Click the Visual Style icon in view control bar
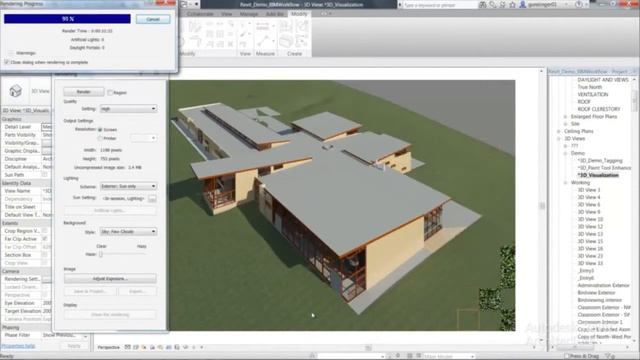640x360 pixels. coord(136,347)
